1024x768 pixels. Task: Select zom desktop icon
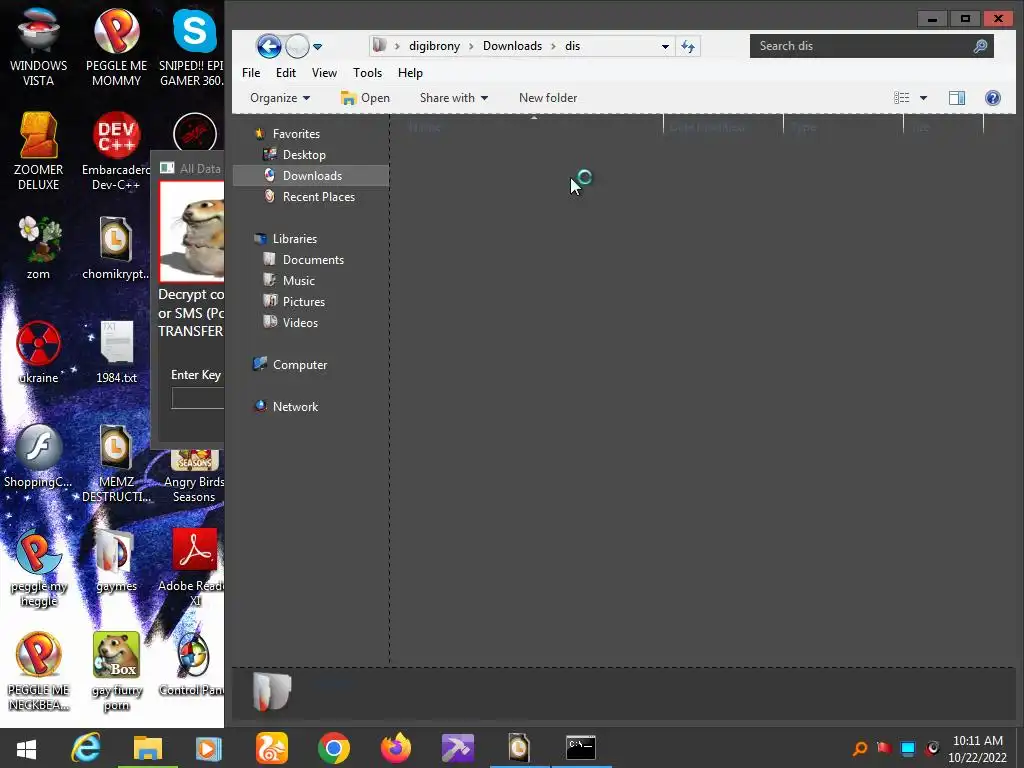coord(38,248)
